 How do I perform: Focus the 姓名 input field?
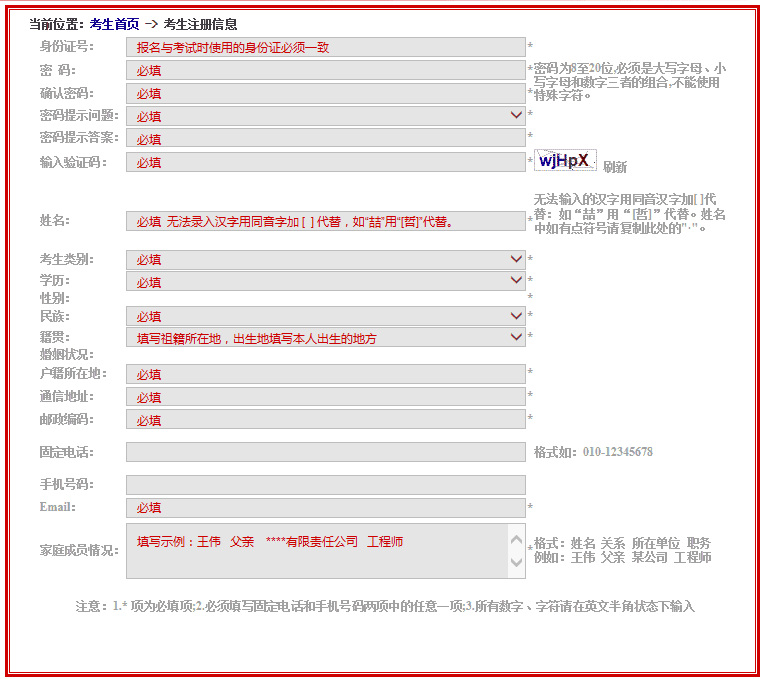tap(325, 221)
